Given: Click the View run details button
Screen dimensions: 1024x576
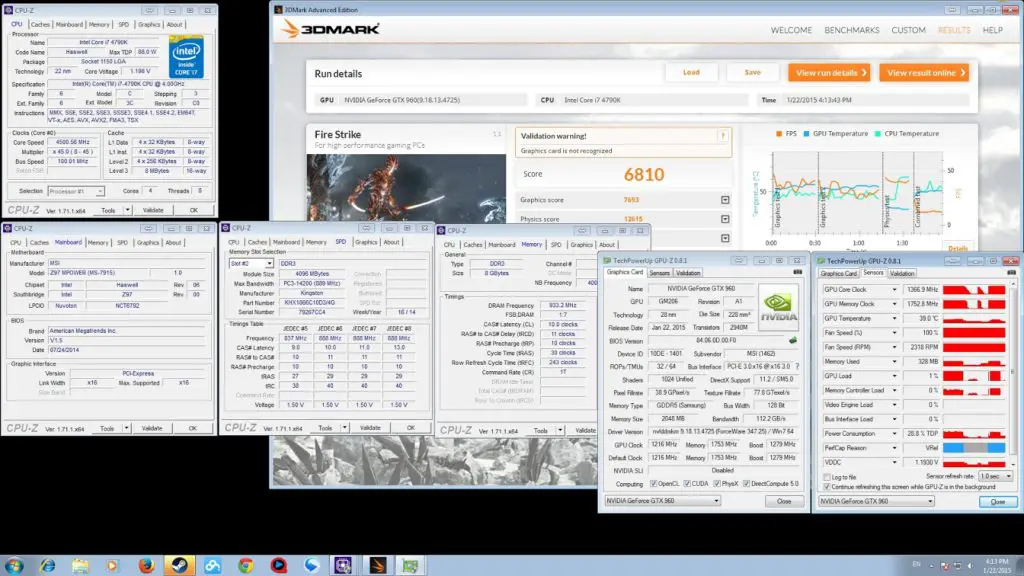Looking at the screenshot, I should [829, 72].
